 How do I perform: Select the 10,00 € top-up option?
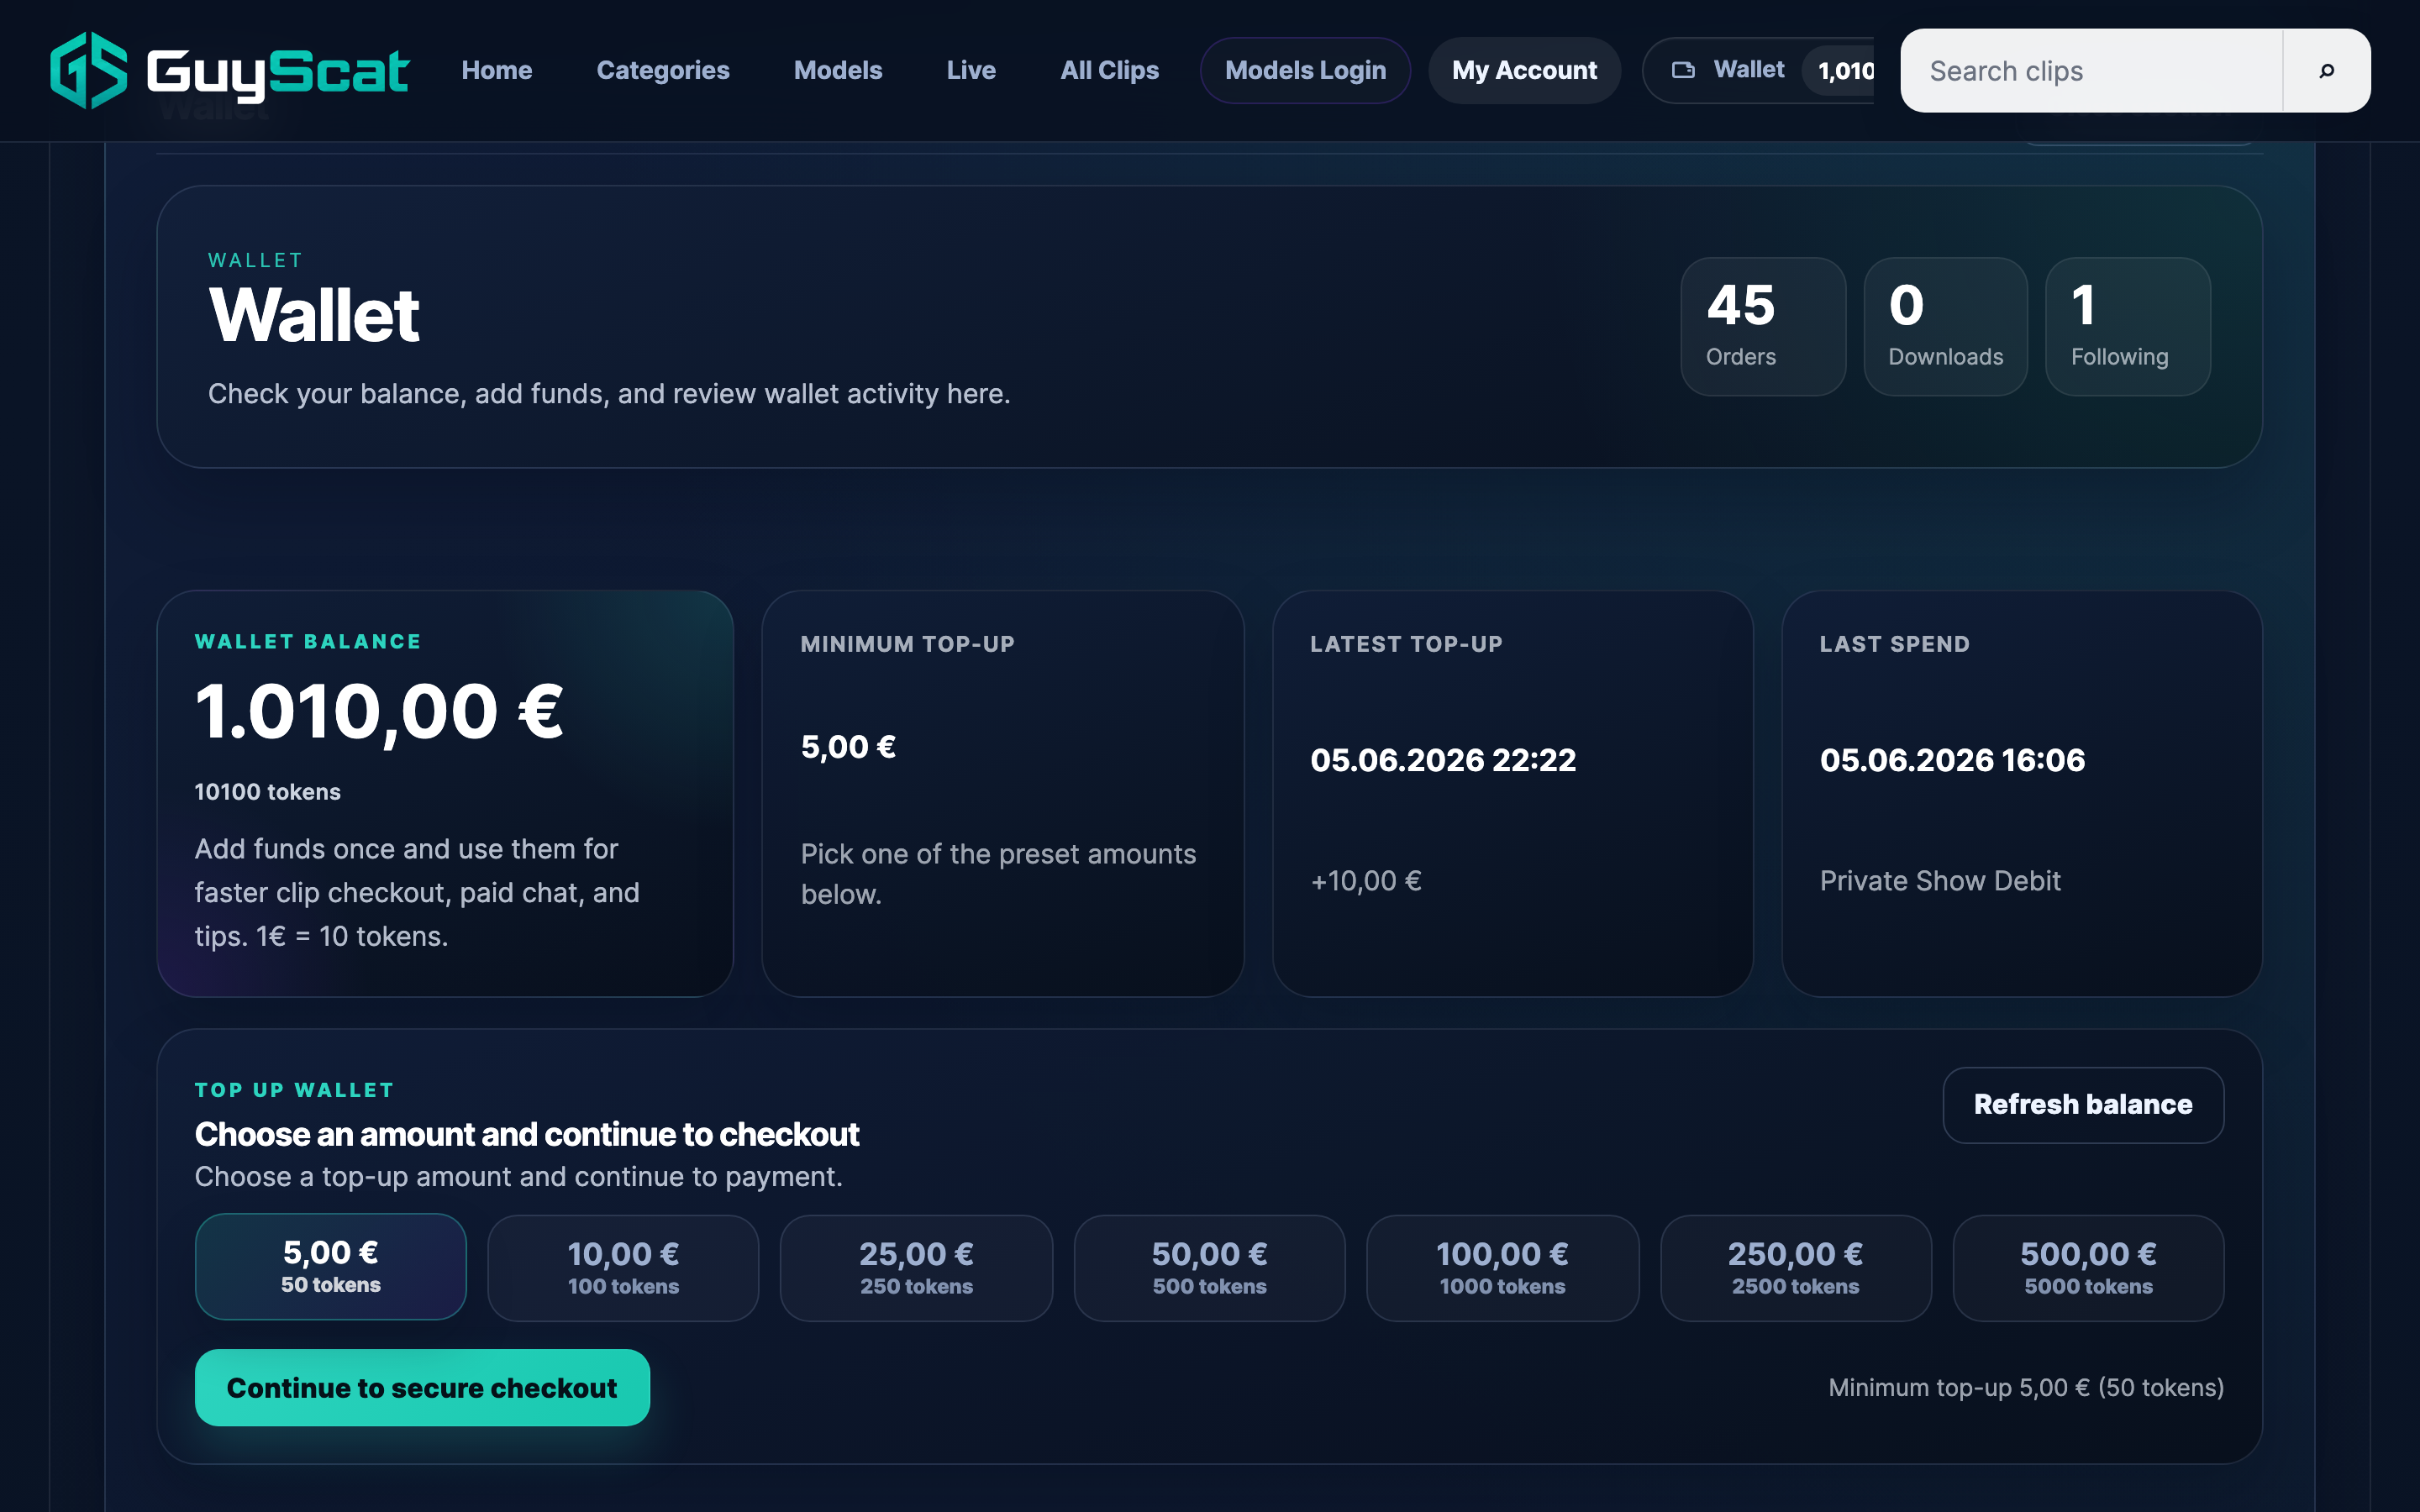(623, 1268)
